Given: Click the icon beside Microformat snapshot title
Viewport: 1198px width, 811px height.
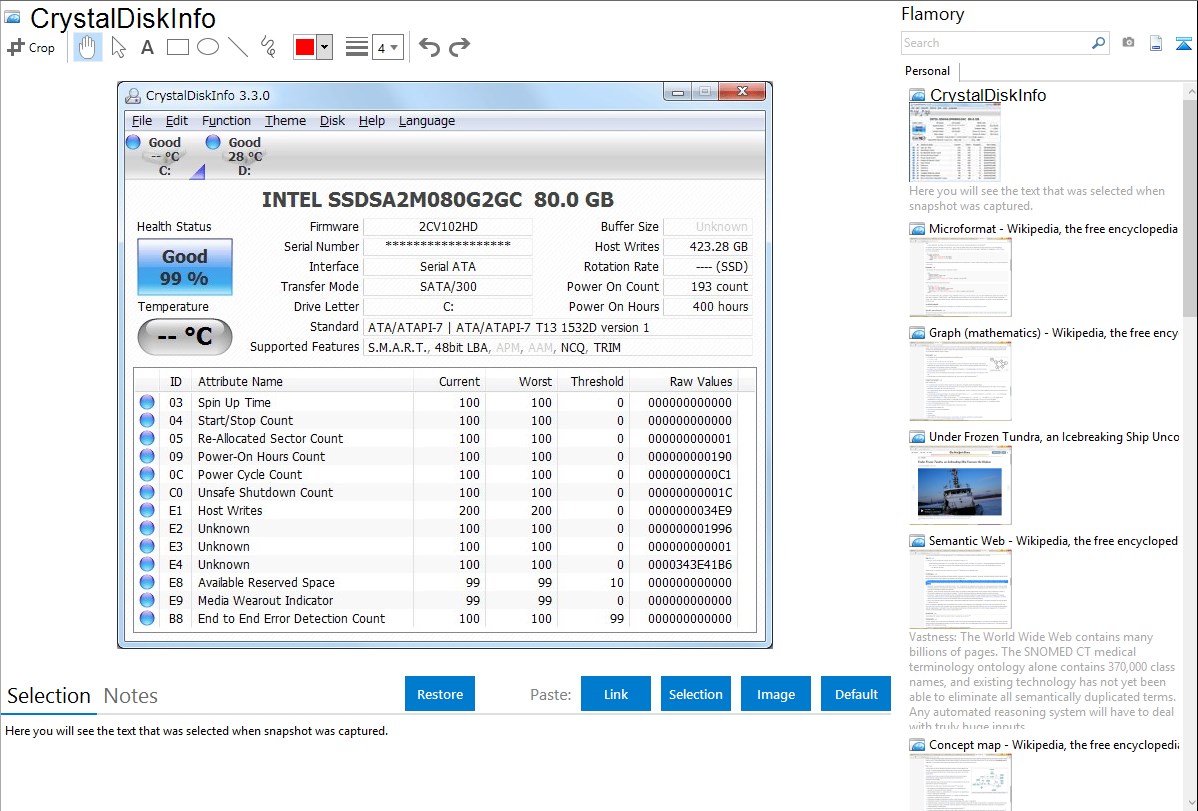Looking at the screenshot, I should pos(917,229).
